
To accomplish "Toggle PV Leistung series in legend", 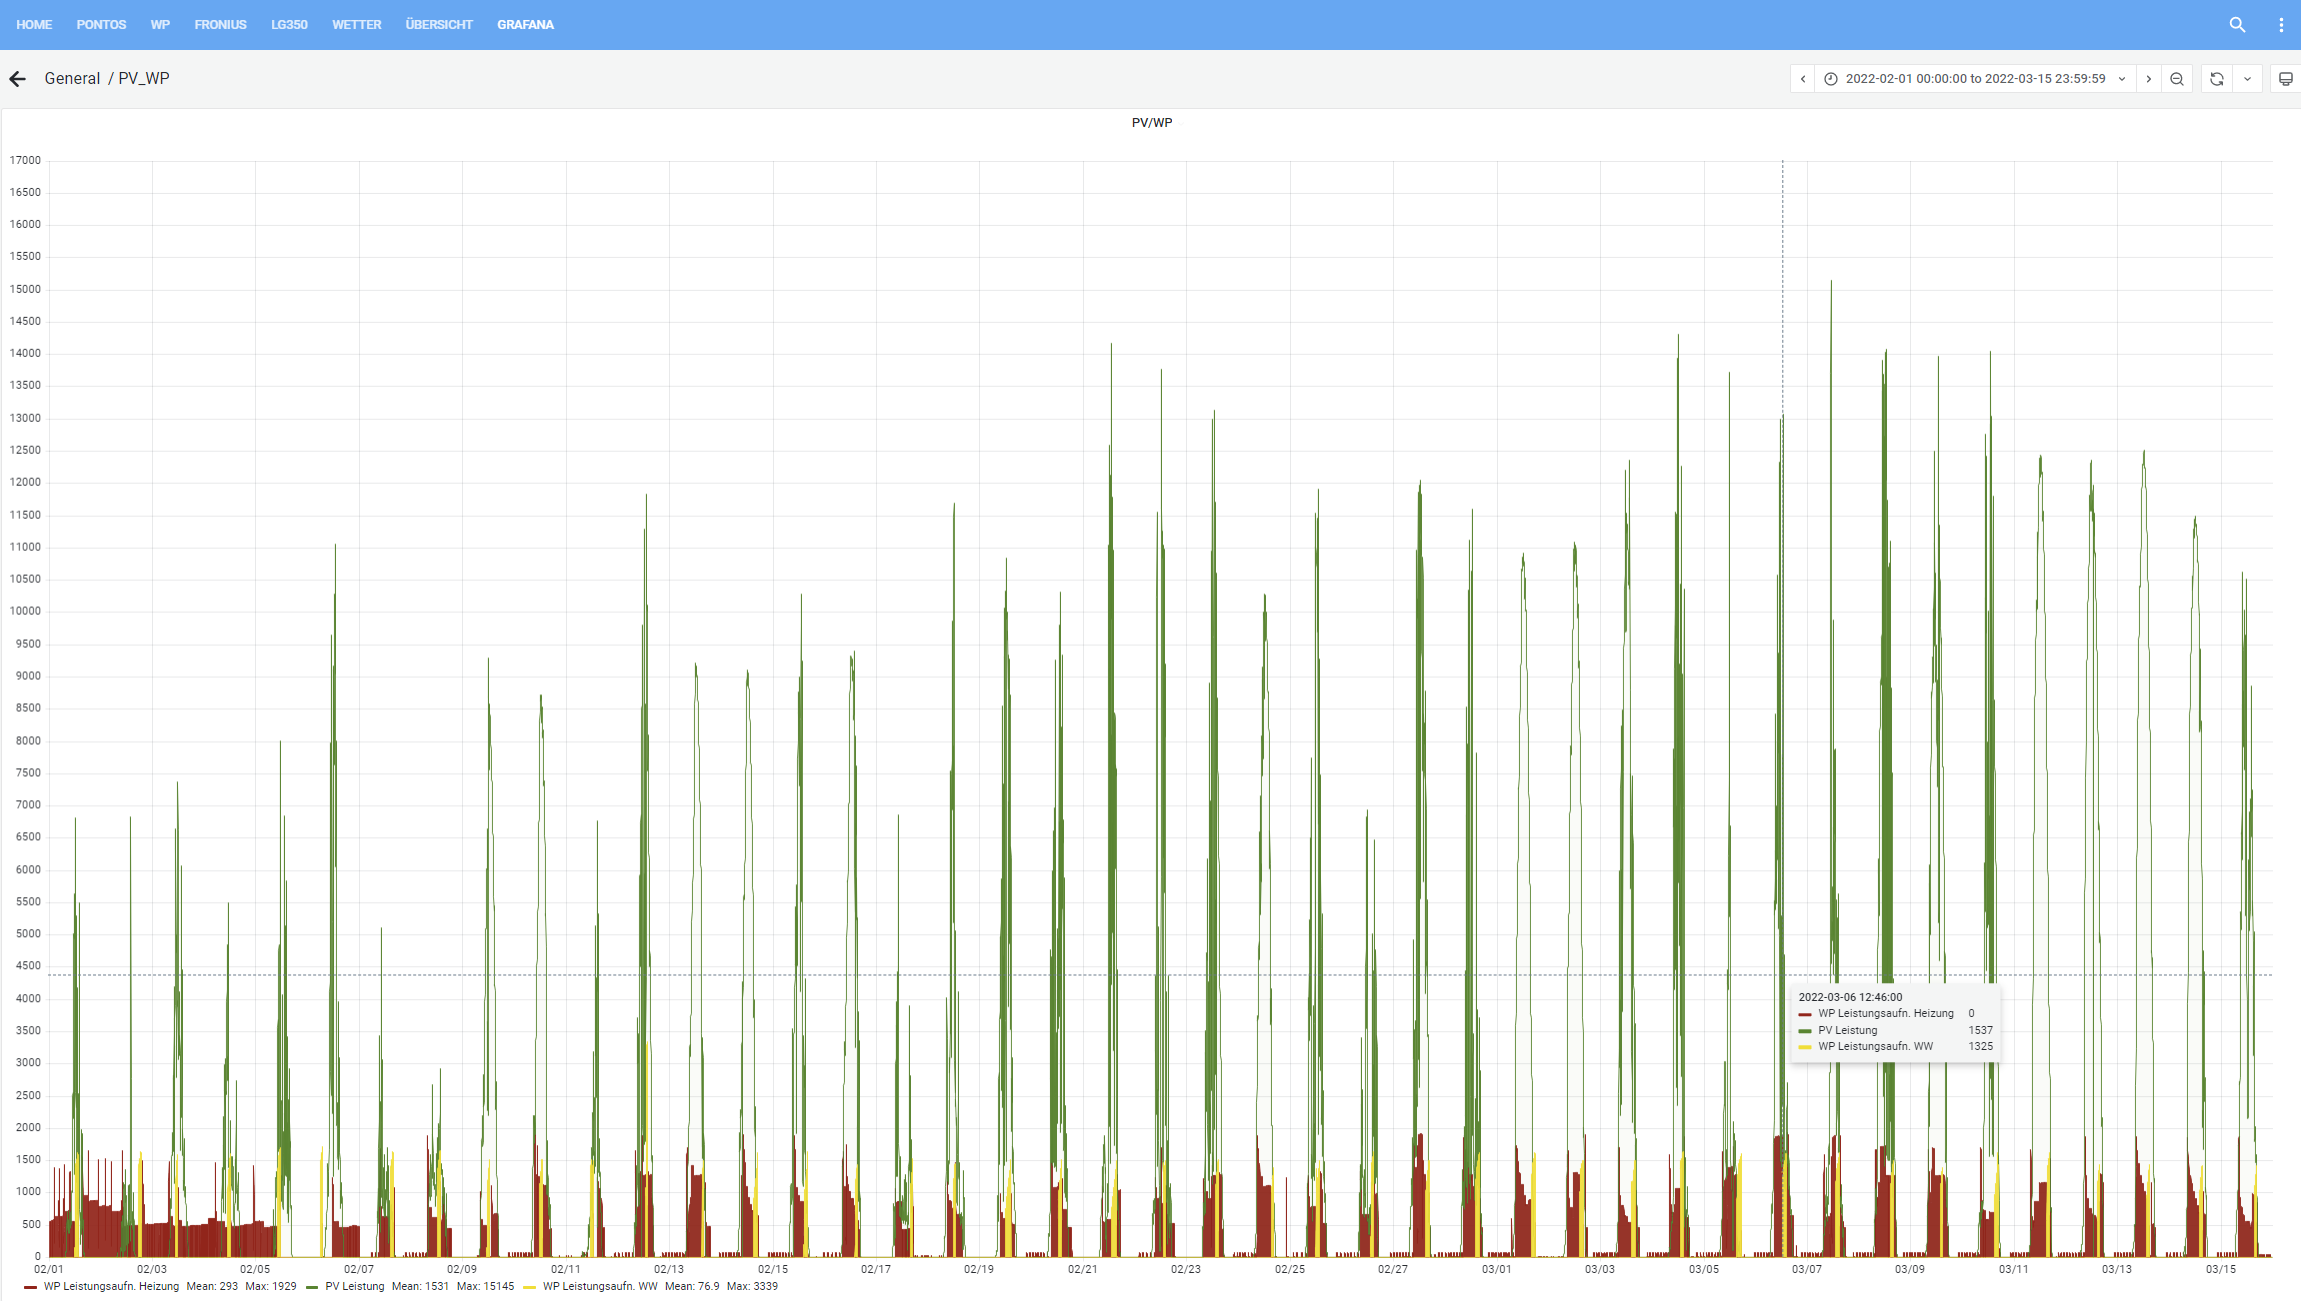I will [354, 1287].
